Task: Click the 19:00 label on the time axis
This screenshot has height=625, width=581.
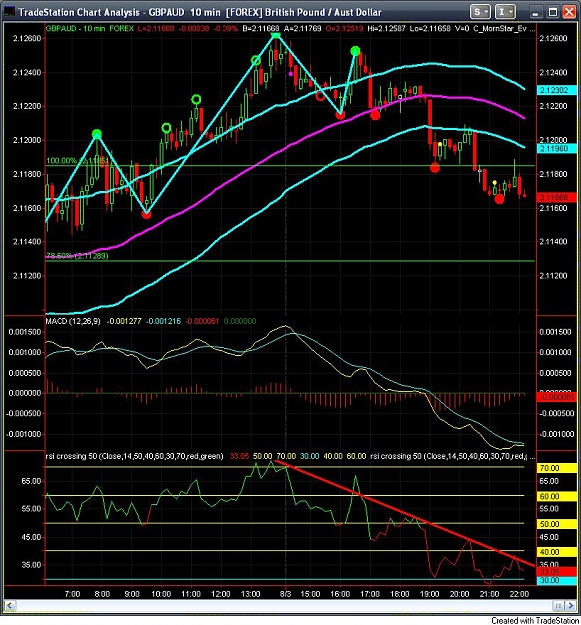Action: [x=429, y=594]
